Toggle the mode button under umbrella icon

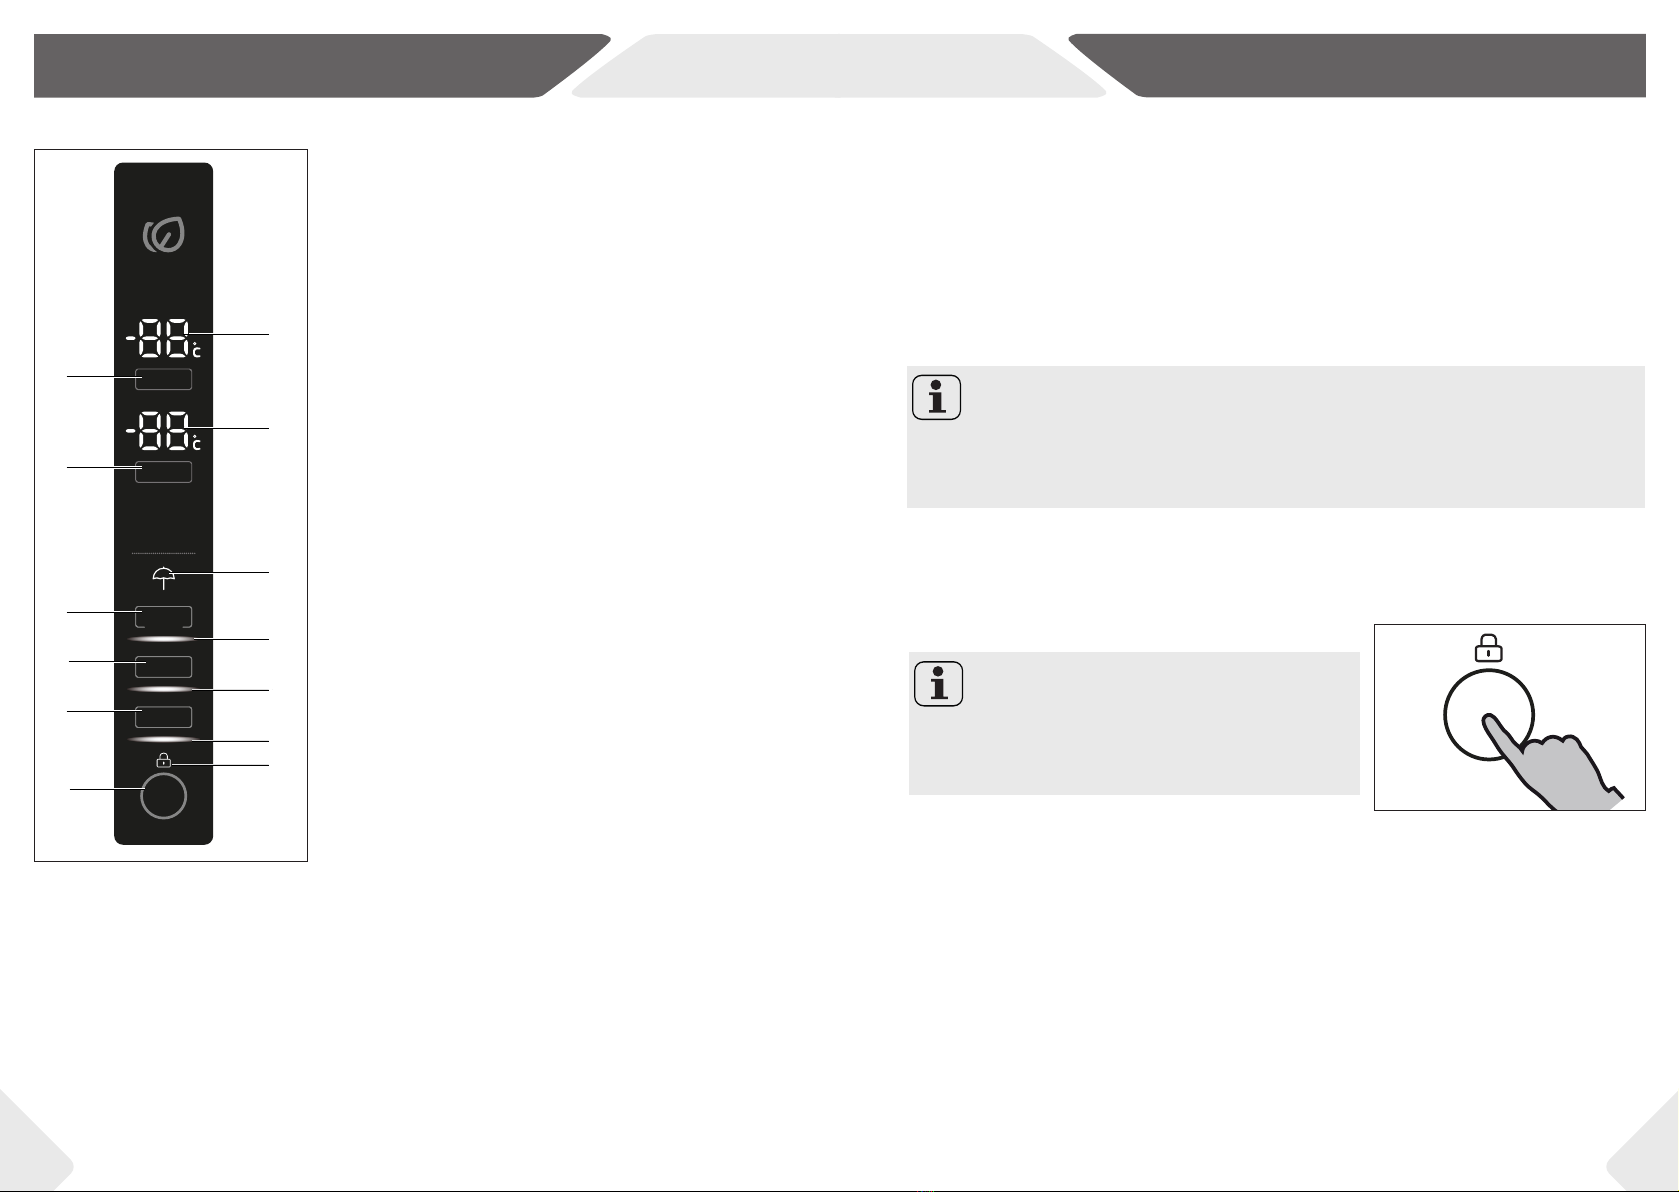(164, 616)
